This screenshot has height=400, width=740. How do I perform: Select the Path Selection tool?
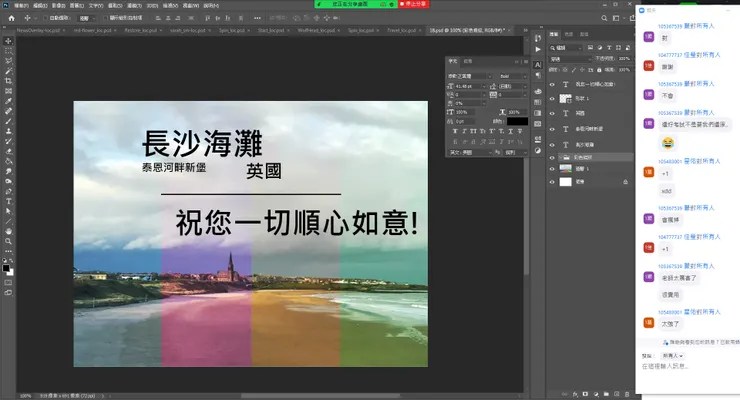8,211
